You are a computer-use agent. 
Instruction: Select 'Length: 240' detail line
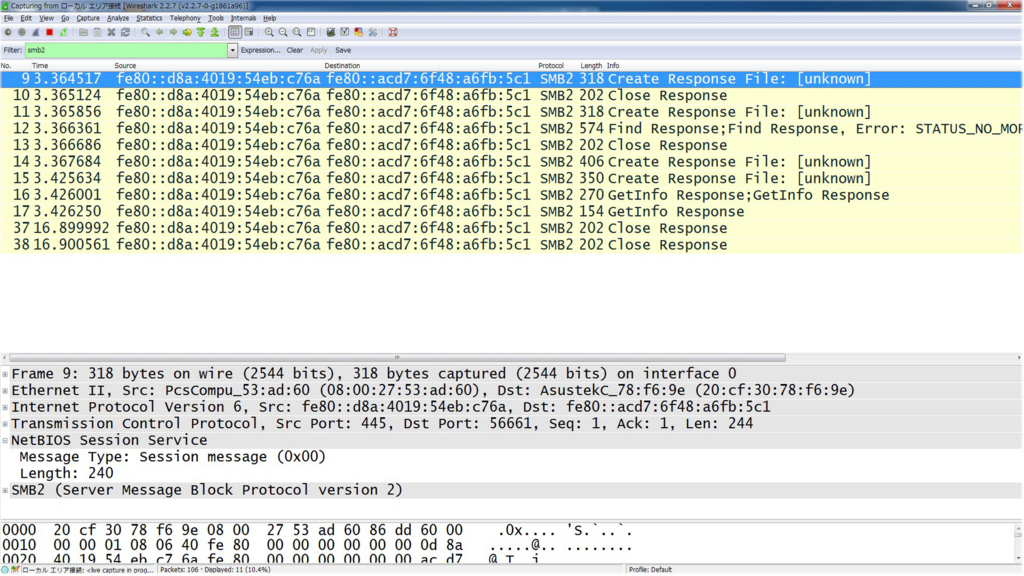(66, 473)
